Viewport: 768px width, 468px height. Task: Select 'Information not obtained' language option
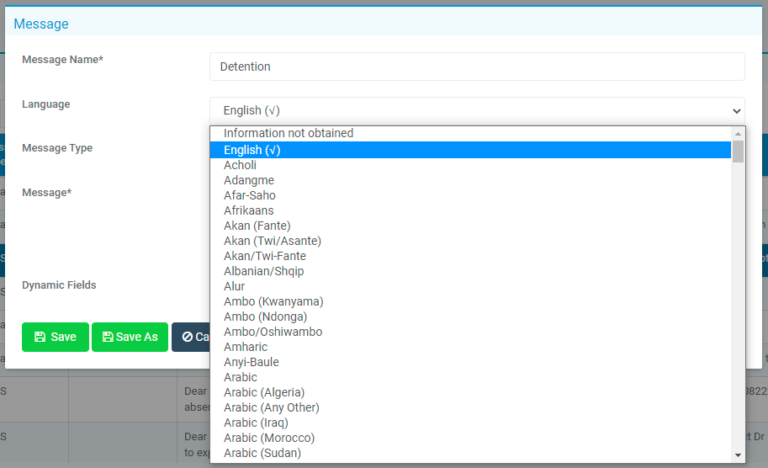point(288,133)
